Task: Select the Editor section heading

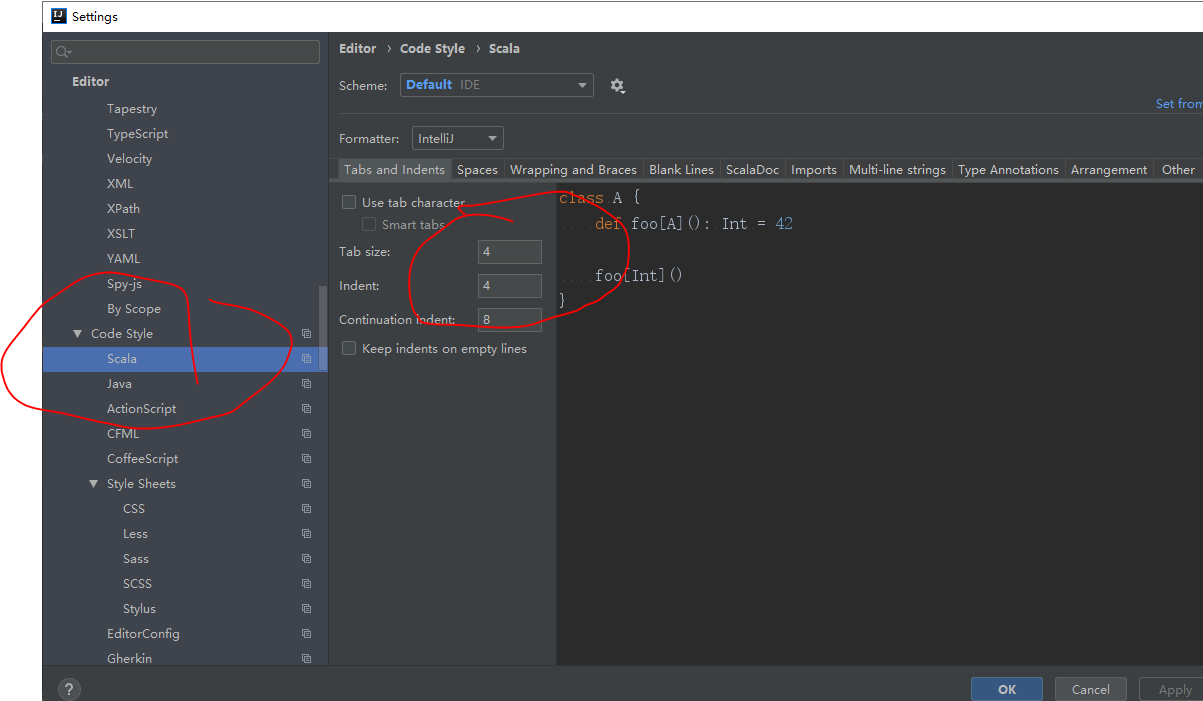Action: (90, 82)
